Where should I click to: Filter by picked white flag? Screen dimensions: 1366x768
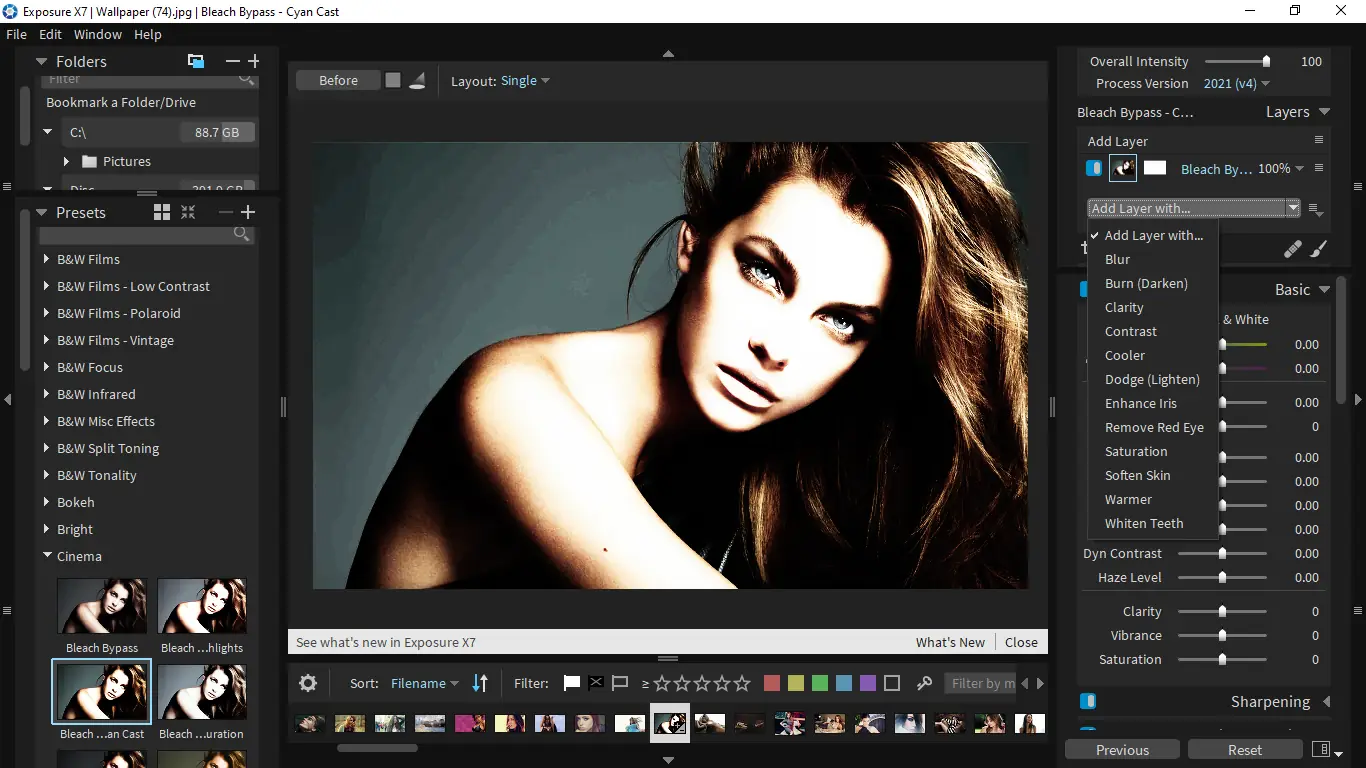[x=572, y=683]
